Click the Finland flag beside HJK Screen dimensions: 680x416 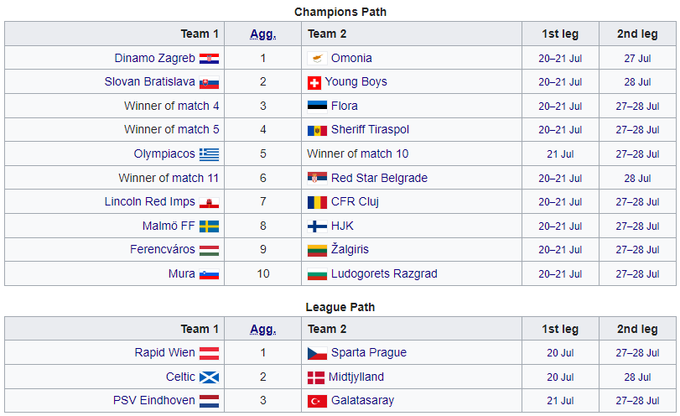(x=316, y=226)
